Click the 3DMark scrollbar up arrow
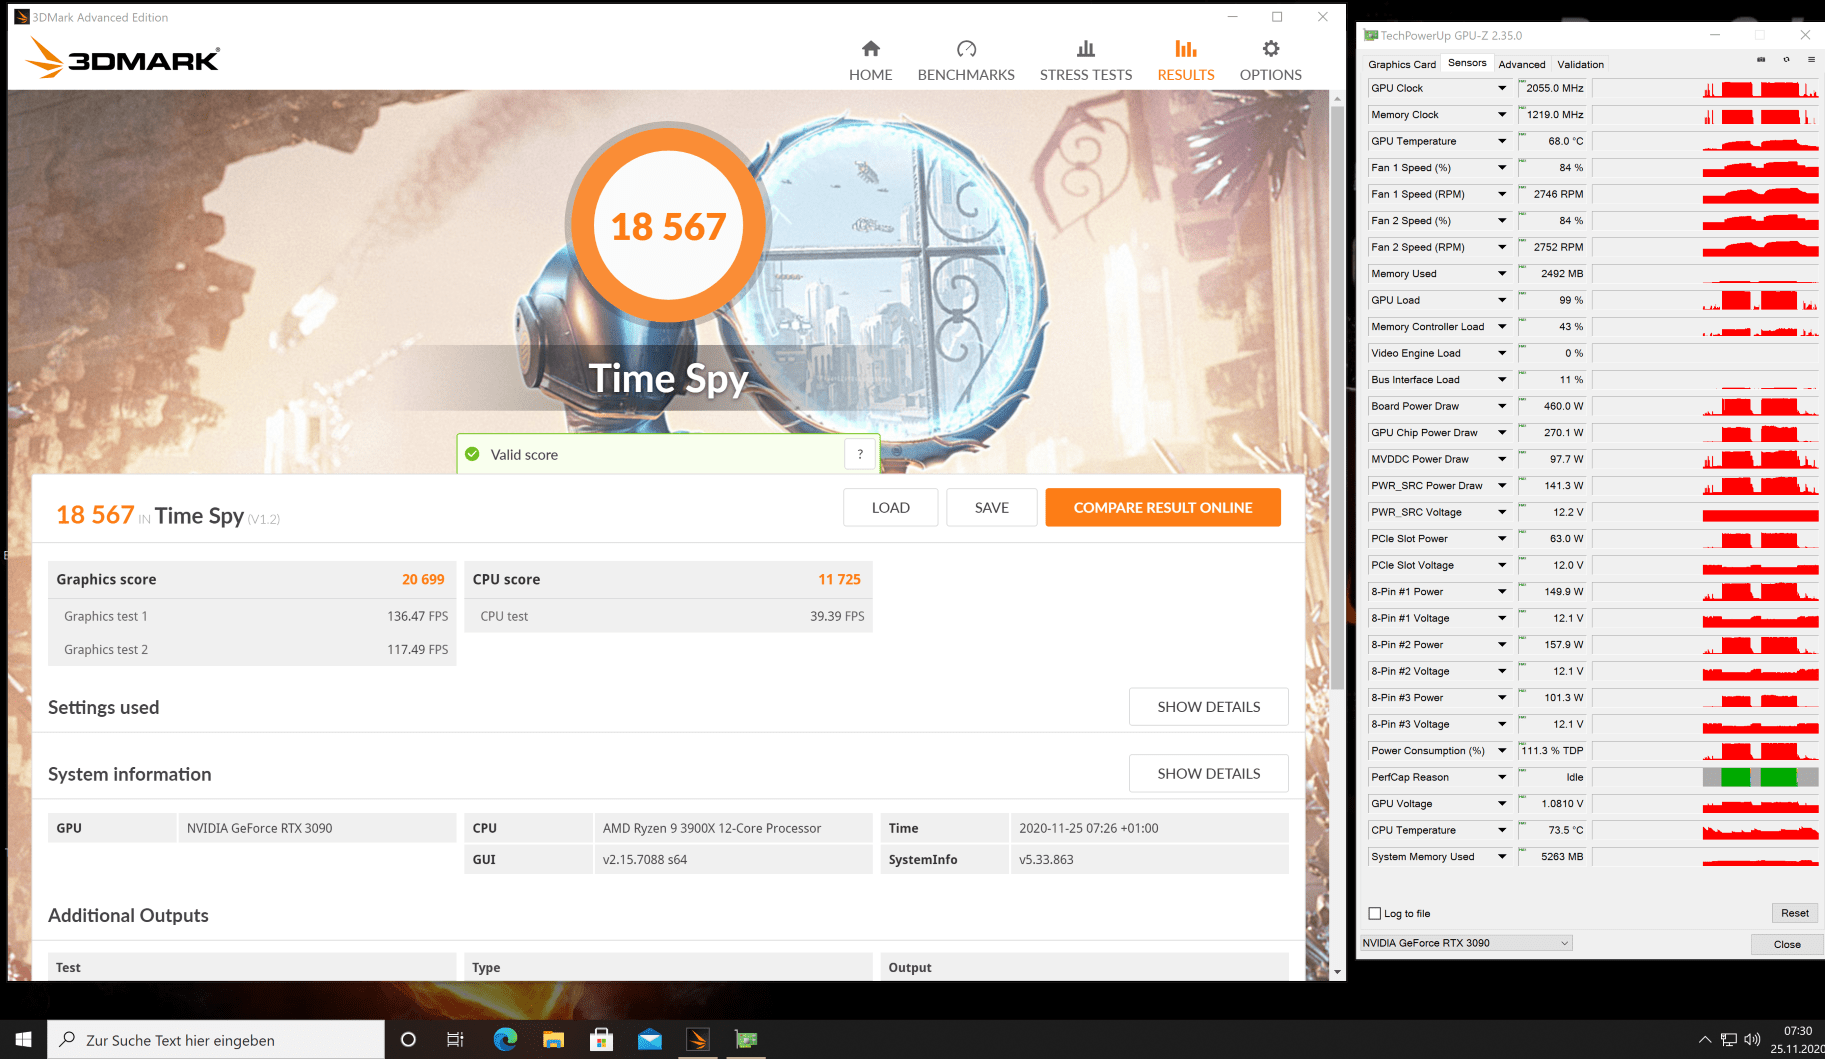This screenshot has width=1825, height=1059. click(x=1337, y=99)
